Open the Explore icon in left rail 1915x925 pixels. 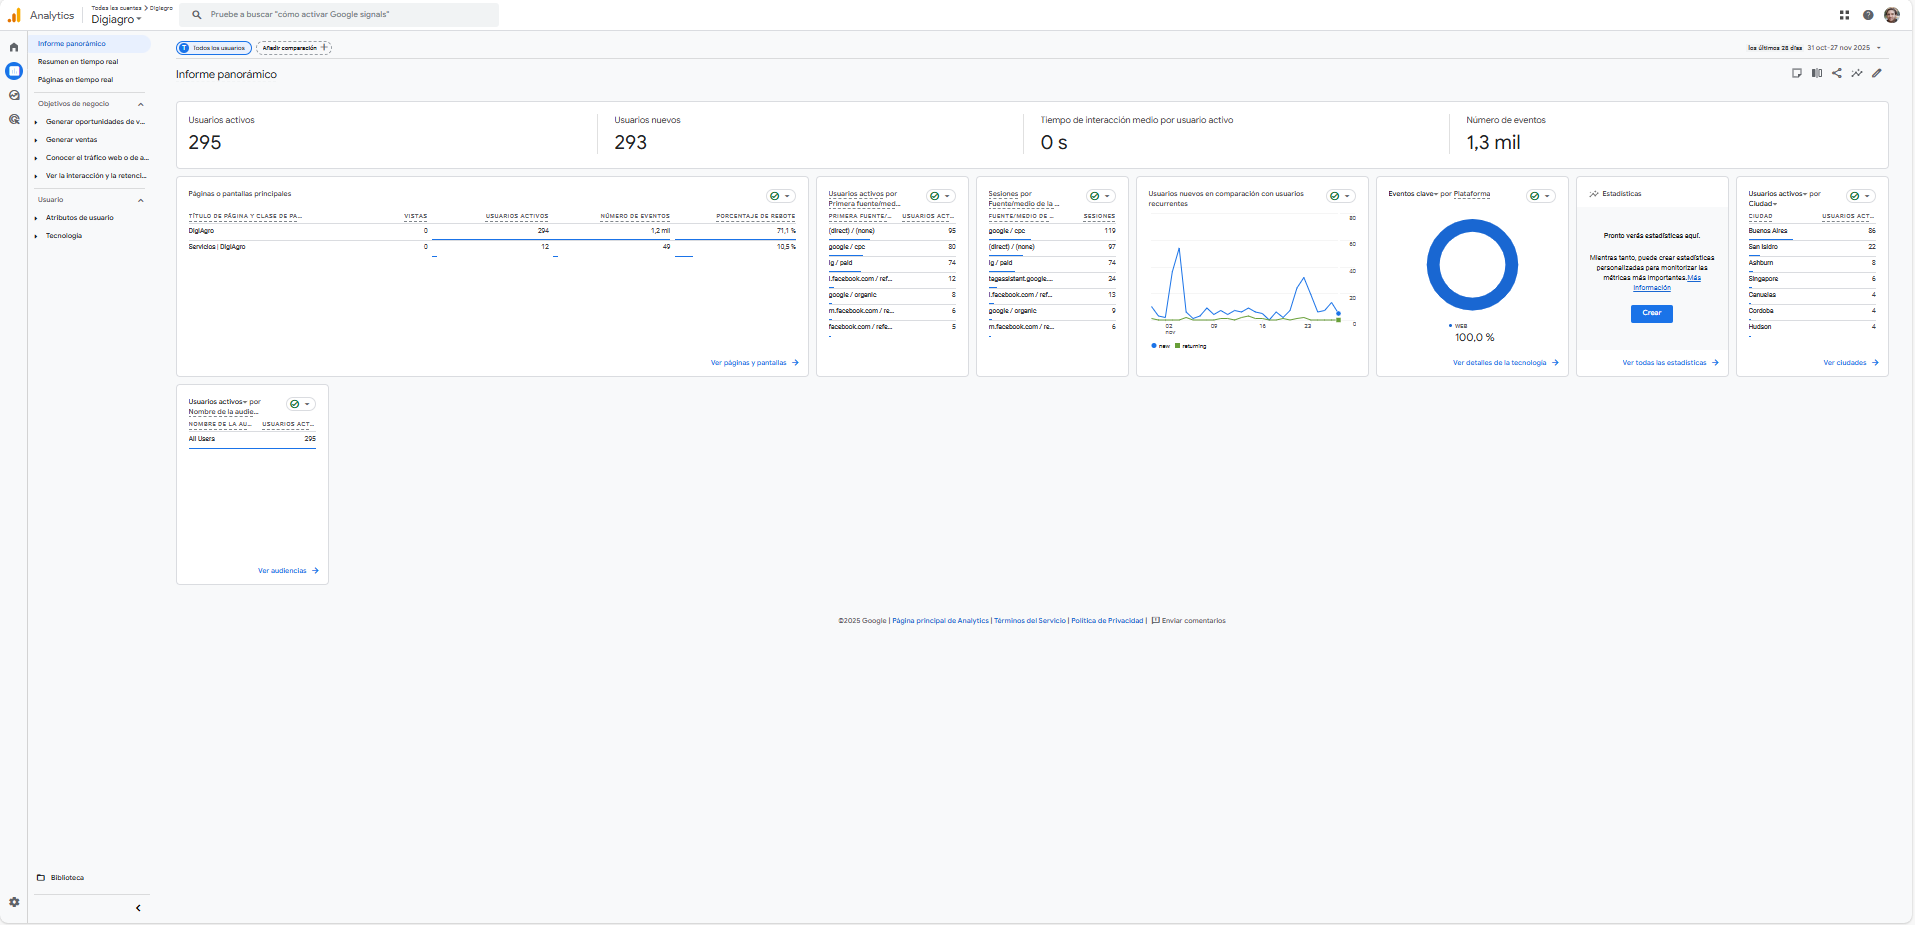click(x=14, y=95)
